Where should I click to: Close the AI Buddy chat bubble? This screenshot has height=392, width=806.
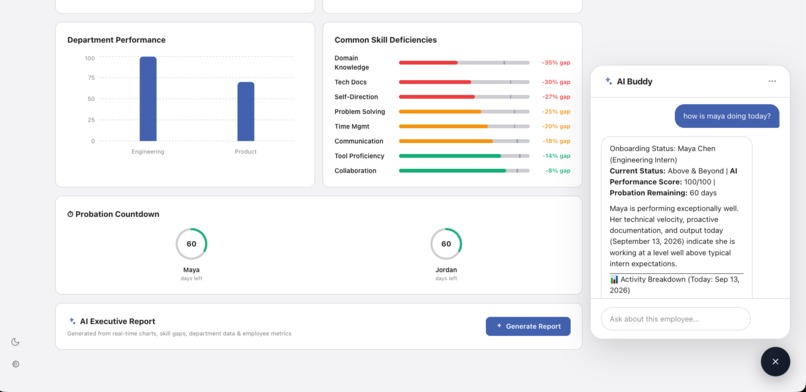click(x=775, y=362)
